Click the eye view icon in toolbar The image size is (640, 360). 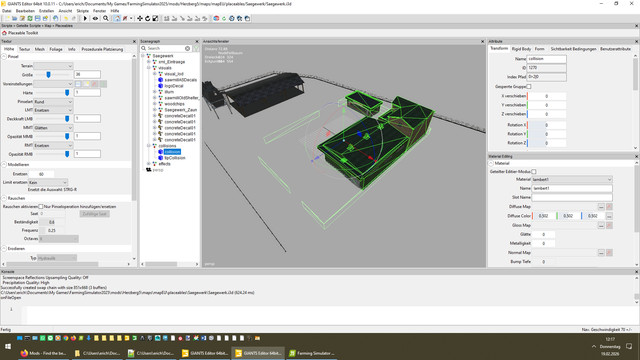pos(95,18)
